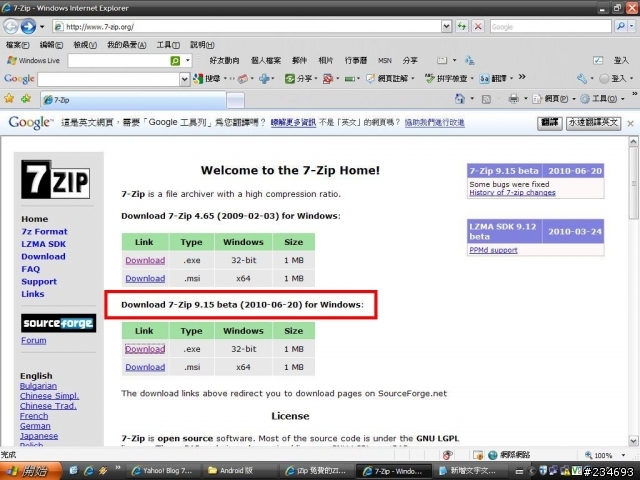640x480 pixels.
Task: Click the address bar with 7-zip.org URL
Action: point(247,27)
